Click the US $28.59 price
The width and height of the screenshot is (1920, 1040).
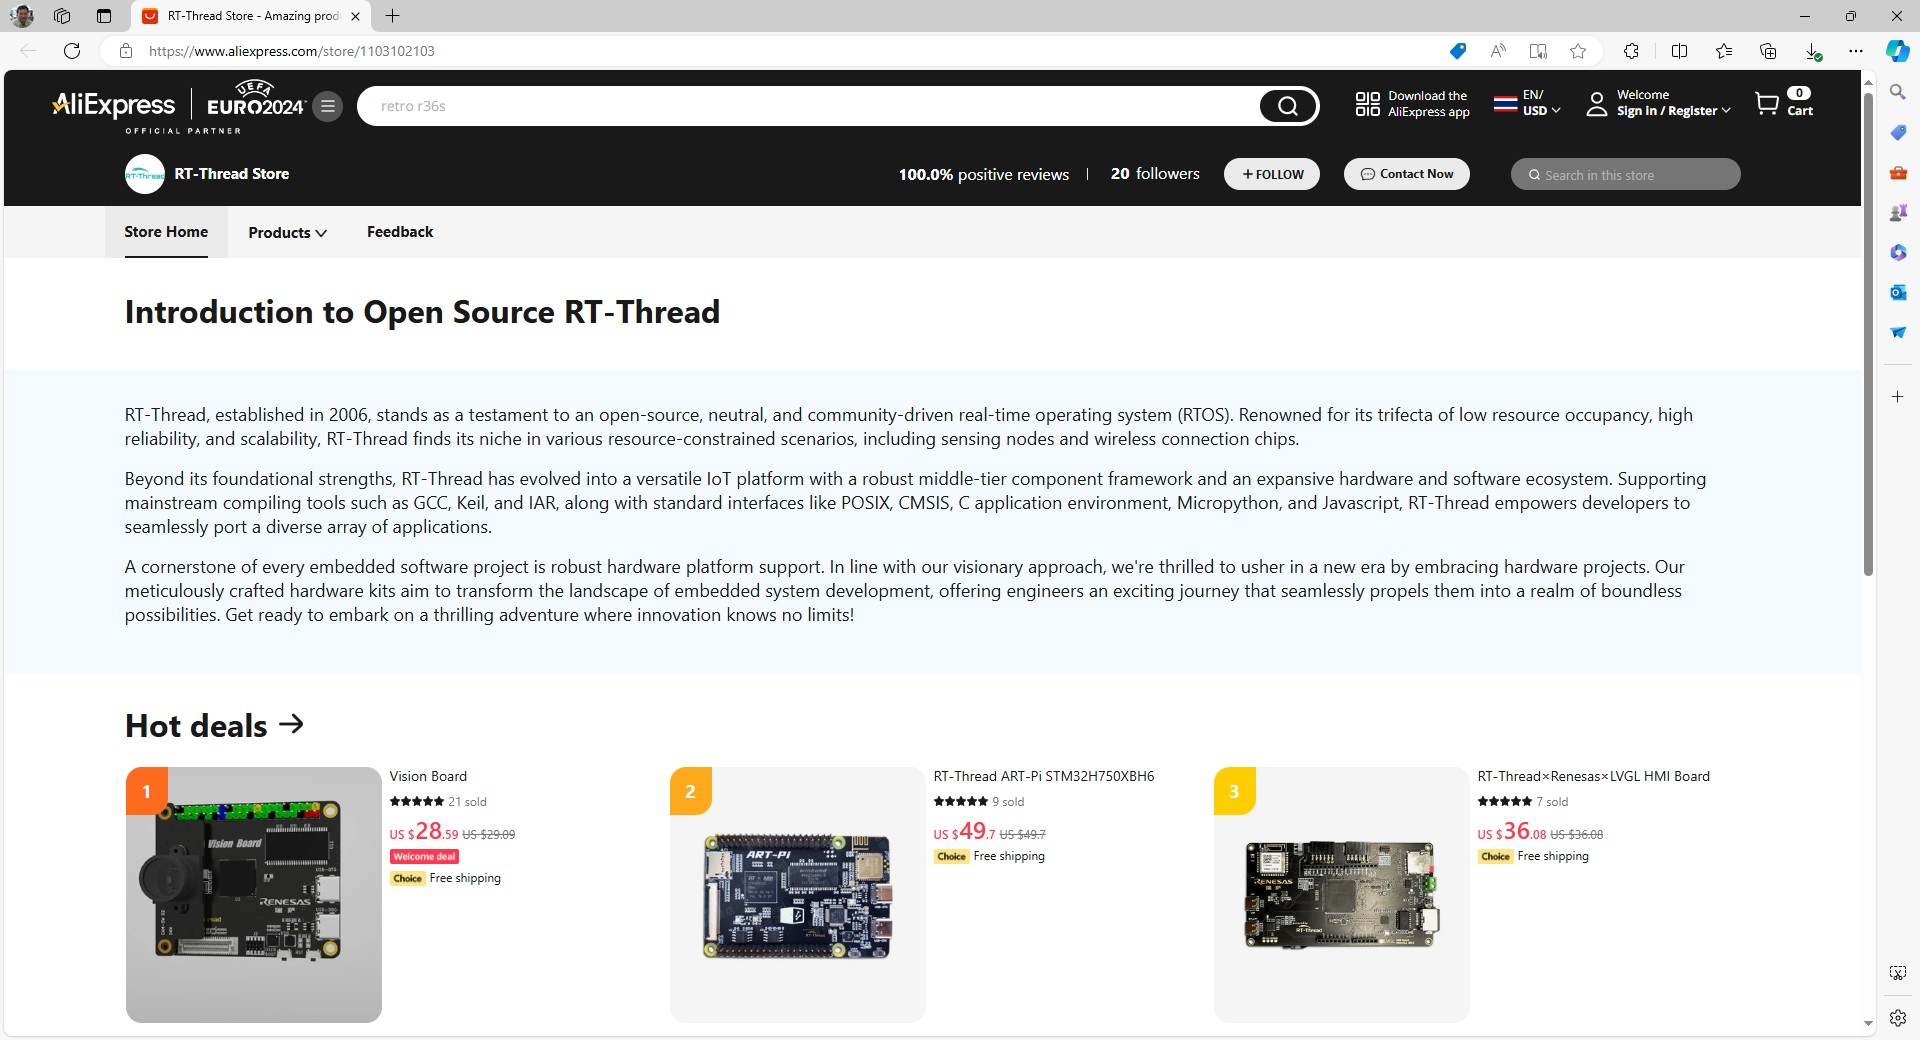point(424,832)
